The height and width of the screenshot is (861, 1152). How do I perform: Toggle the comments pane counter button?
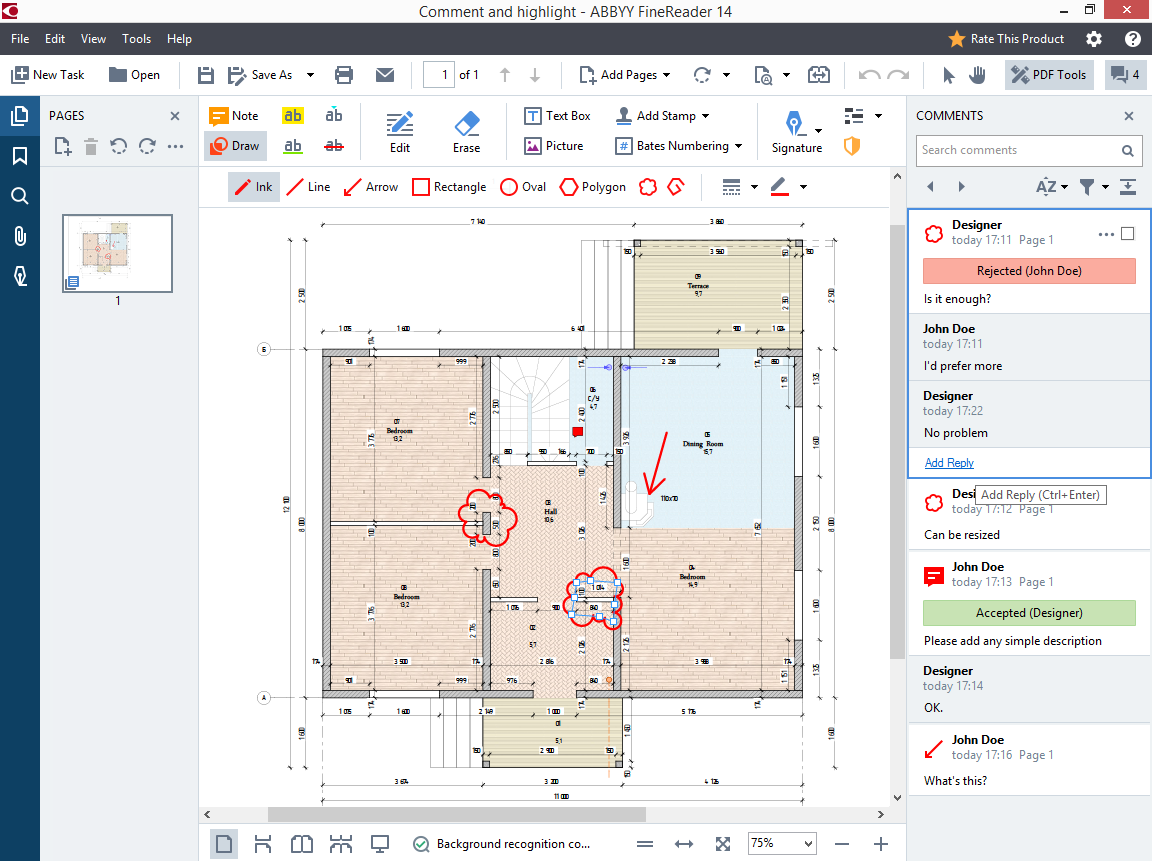[1125, 75]
